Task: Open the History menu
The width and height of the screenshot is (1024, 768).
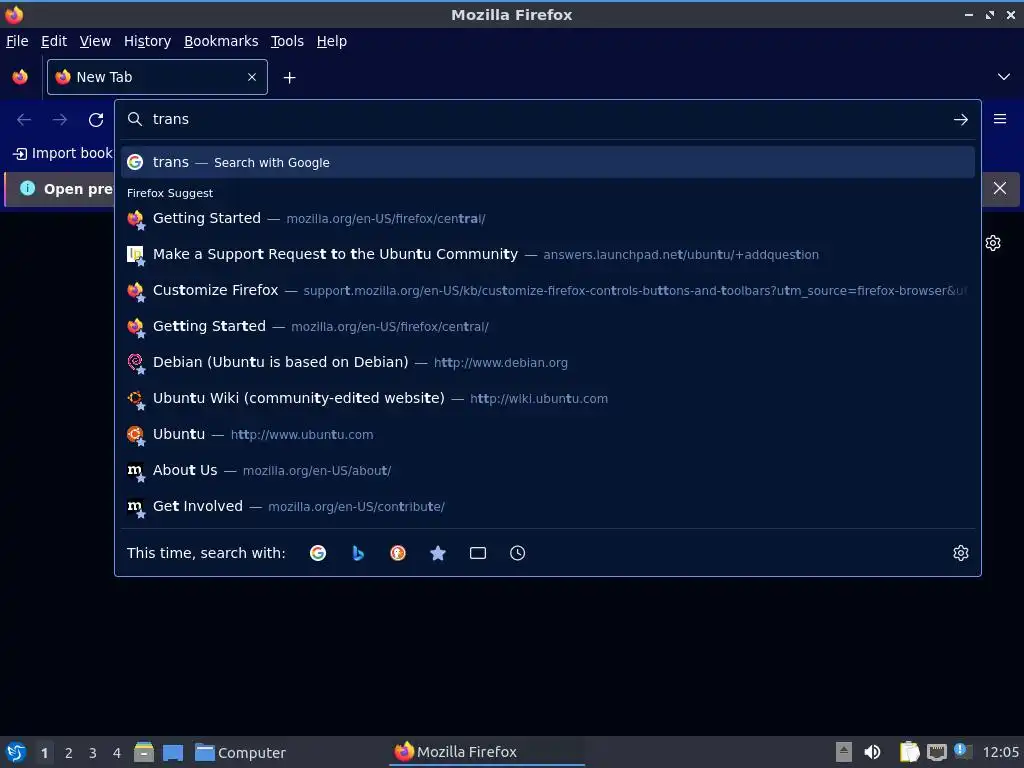Action: click(148, 41)
